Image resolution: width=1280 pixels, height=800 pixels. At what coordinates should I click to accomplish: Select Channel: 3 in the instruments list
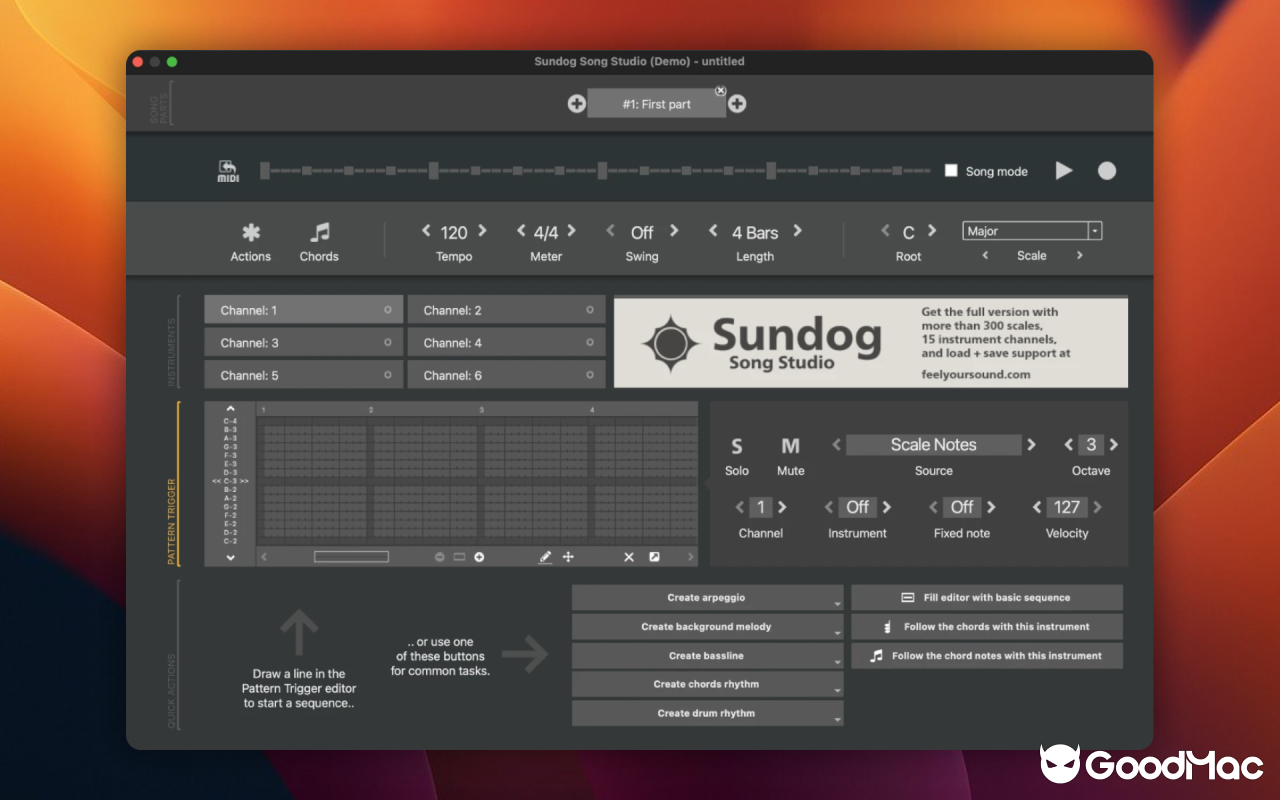[303, 341]
